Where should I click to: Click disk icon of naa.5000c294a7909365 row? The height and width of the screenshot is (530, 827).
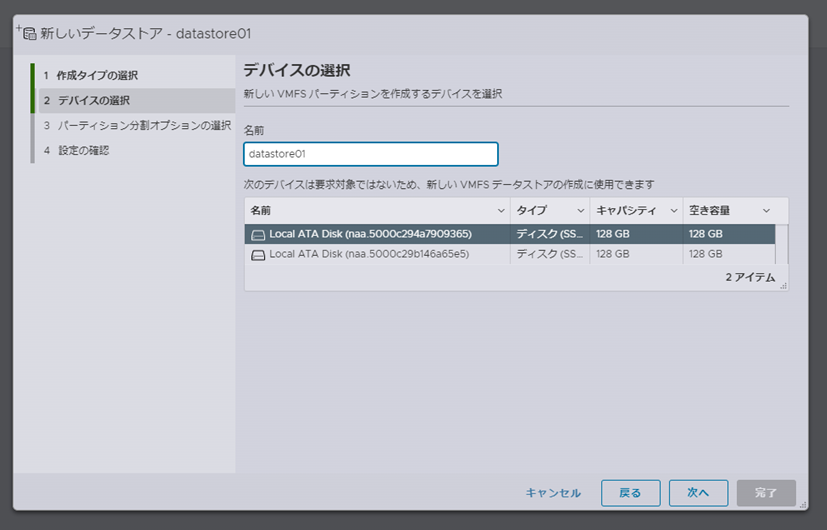258,235
